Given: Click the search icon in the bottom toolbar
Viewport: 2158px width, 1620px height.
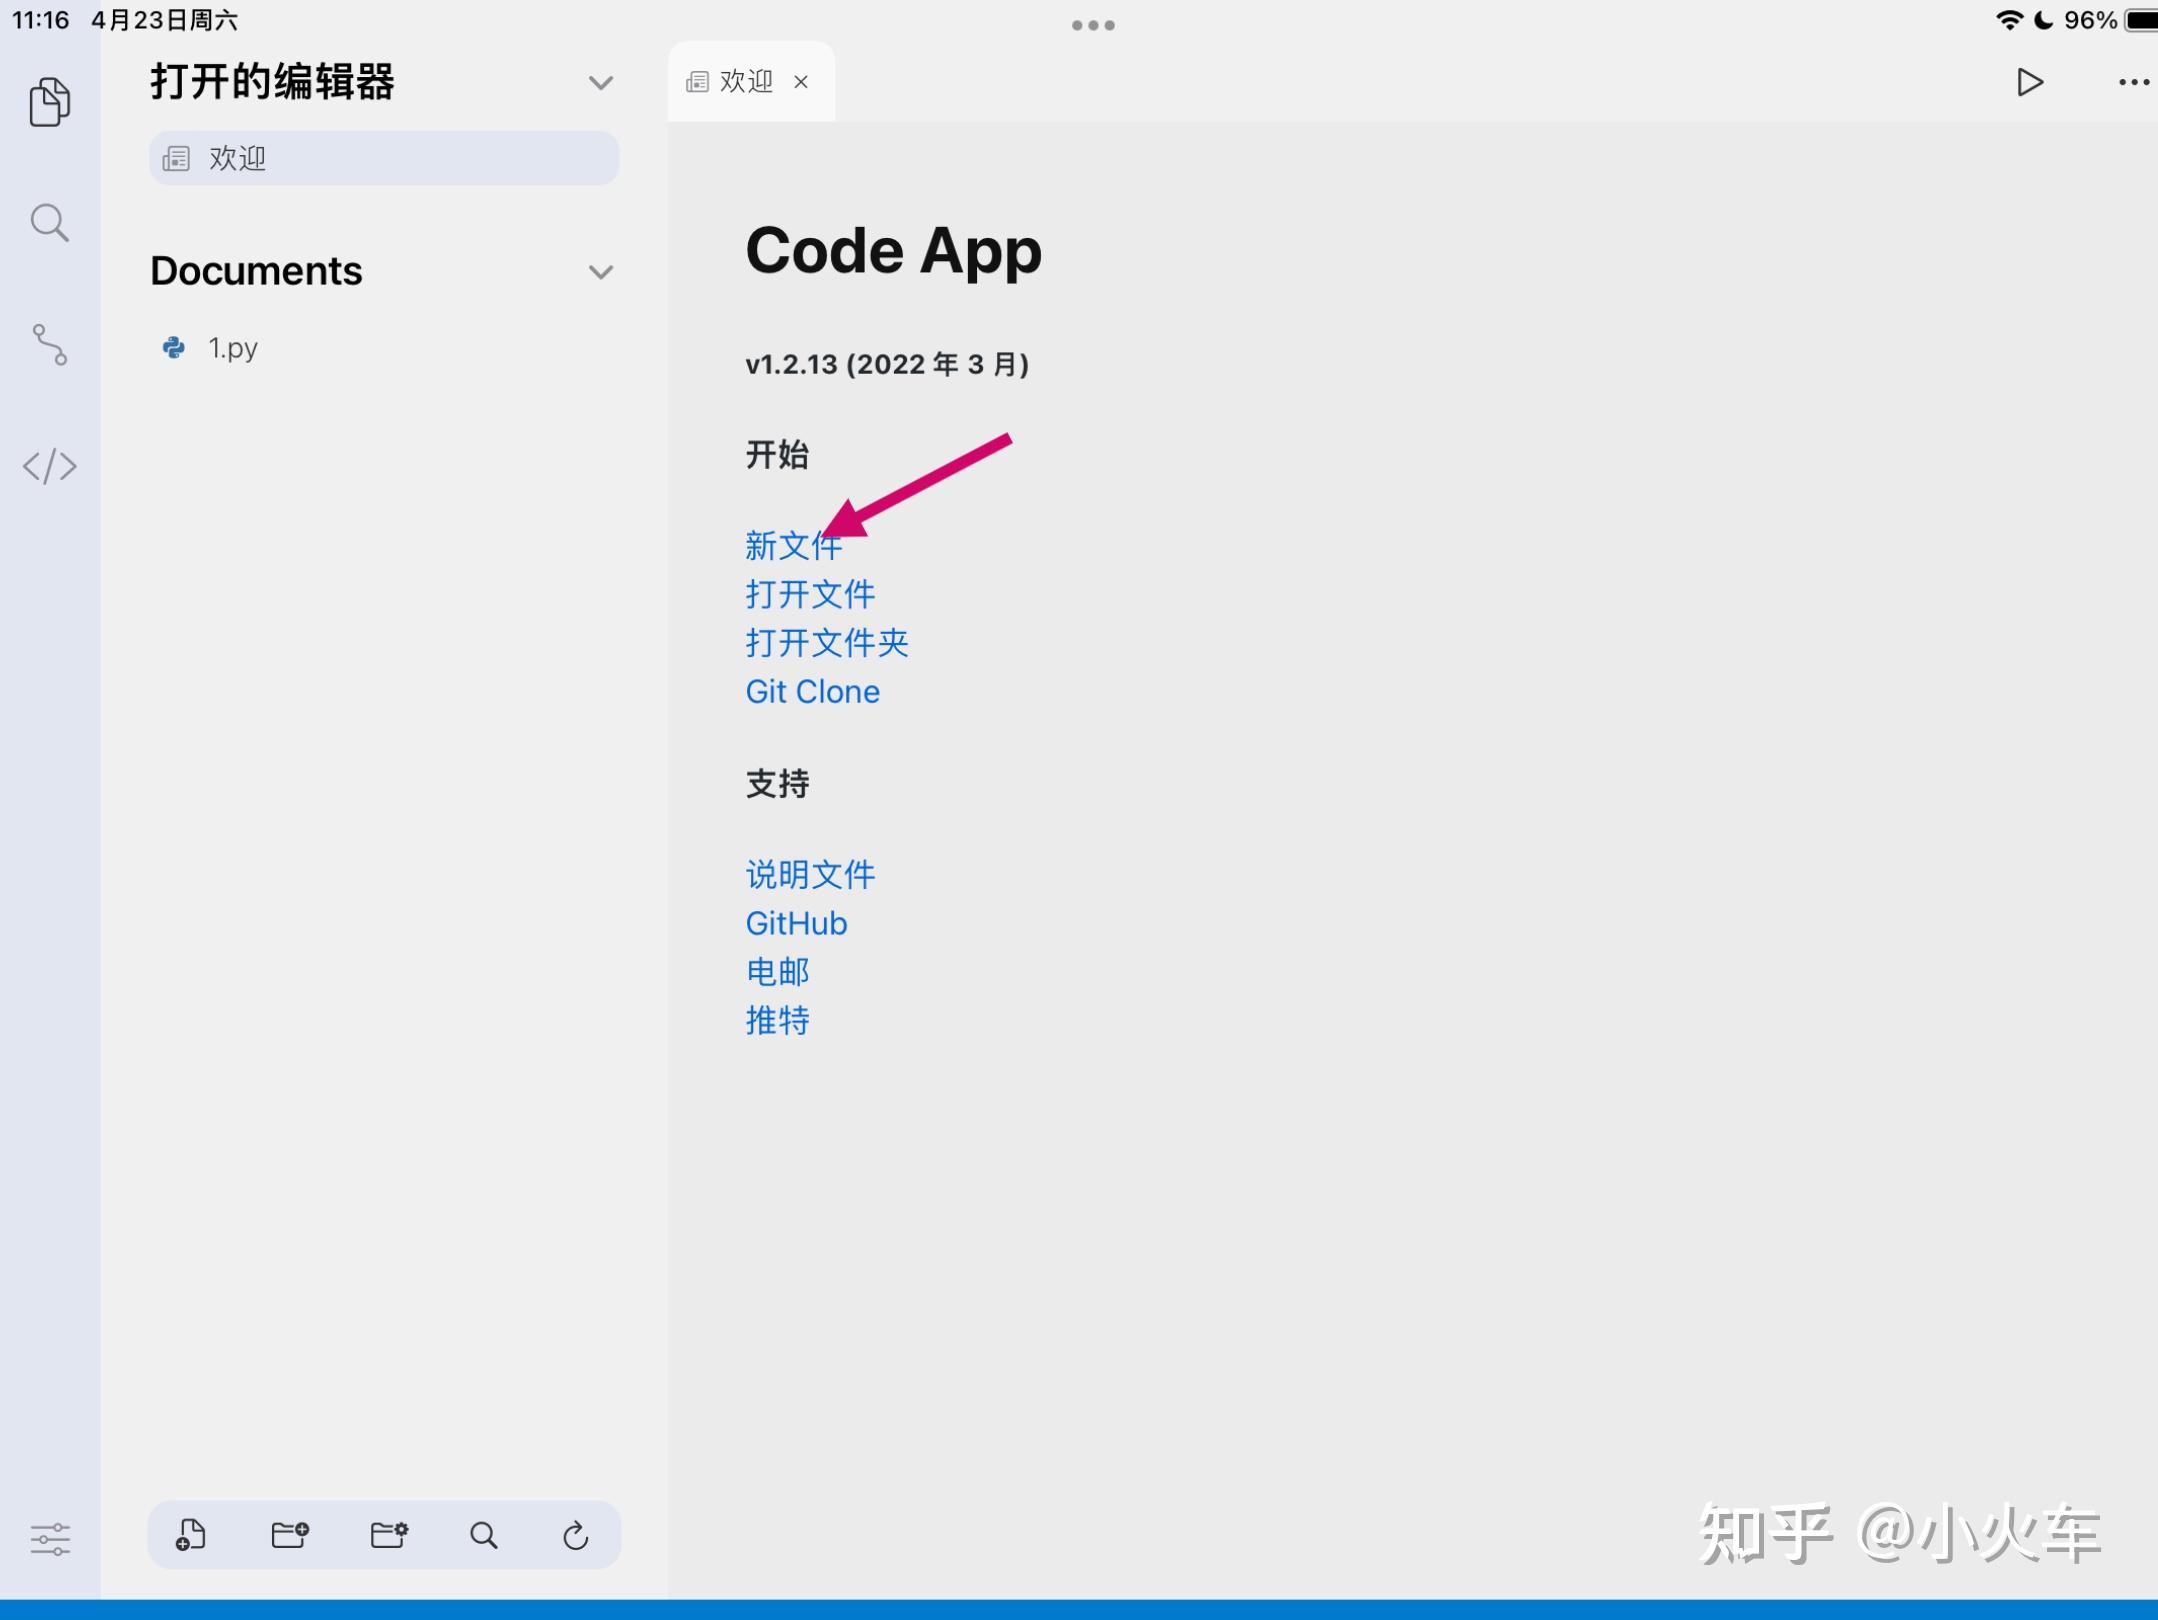Looking at the screenshot, I should tap(483, 1535).
